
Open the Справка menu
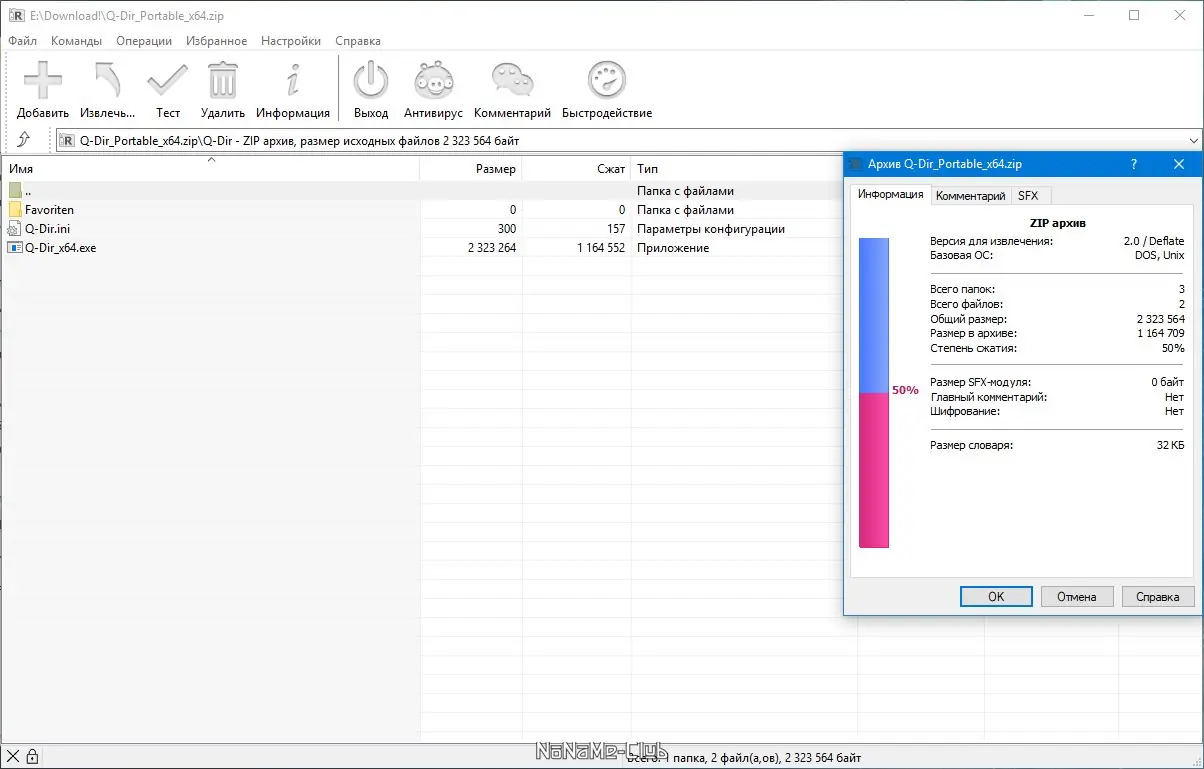358,41
